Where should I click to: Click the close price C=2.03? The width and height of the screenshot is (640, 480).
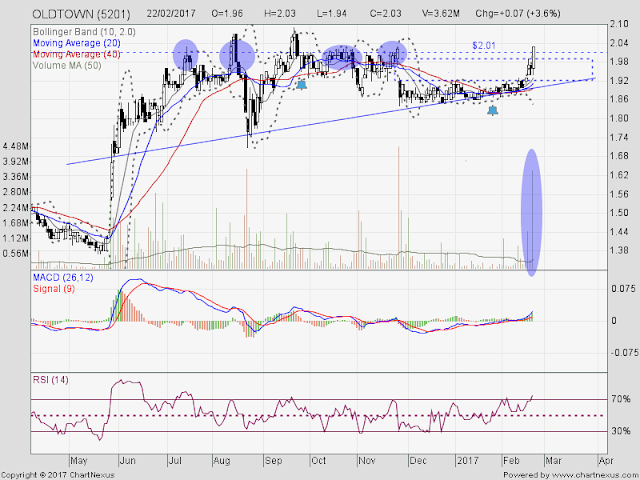(385, 13)
